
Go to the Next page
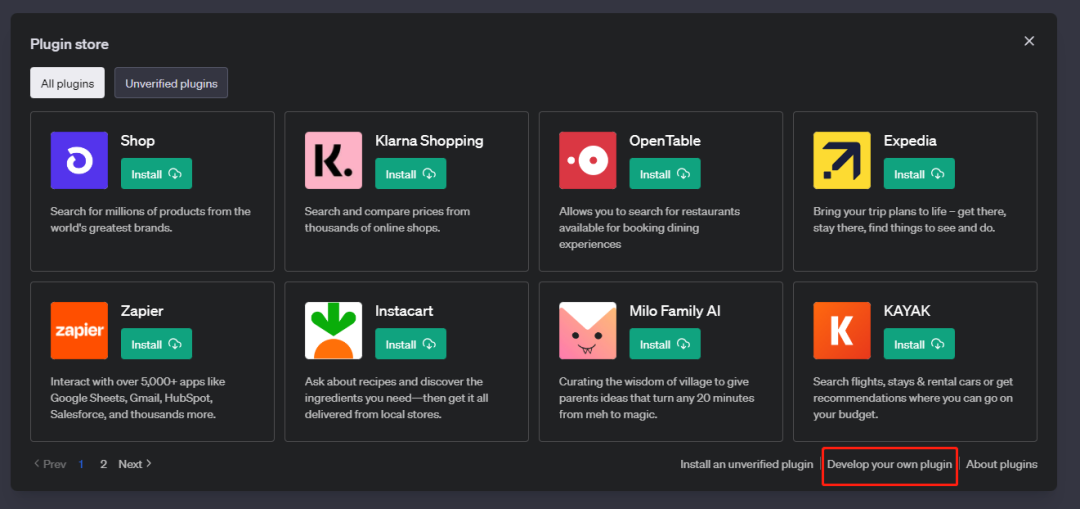pos(135,464)
